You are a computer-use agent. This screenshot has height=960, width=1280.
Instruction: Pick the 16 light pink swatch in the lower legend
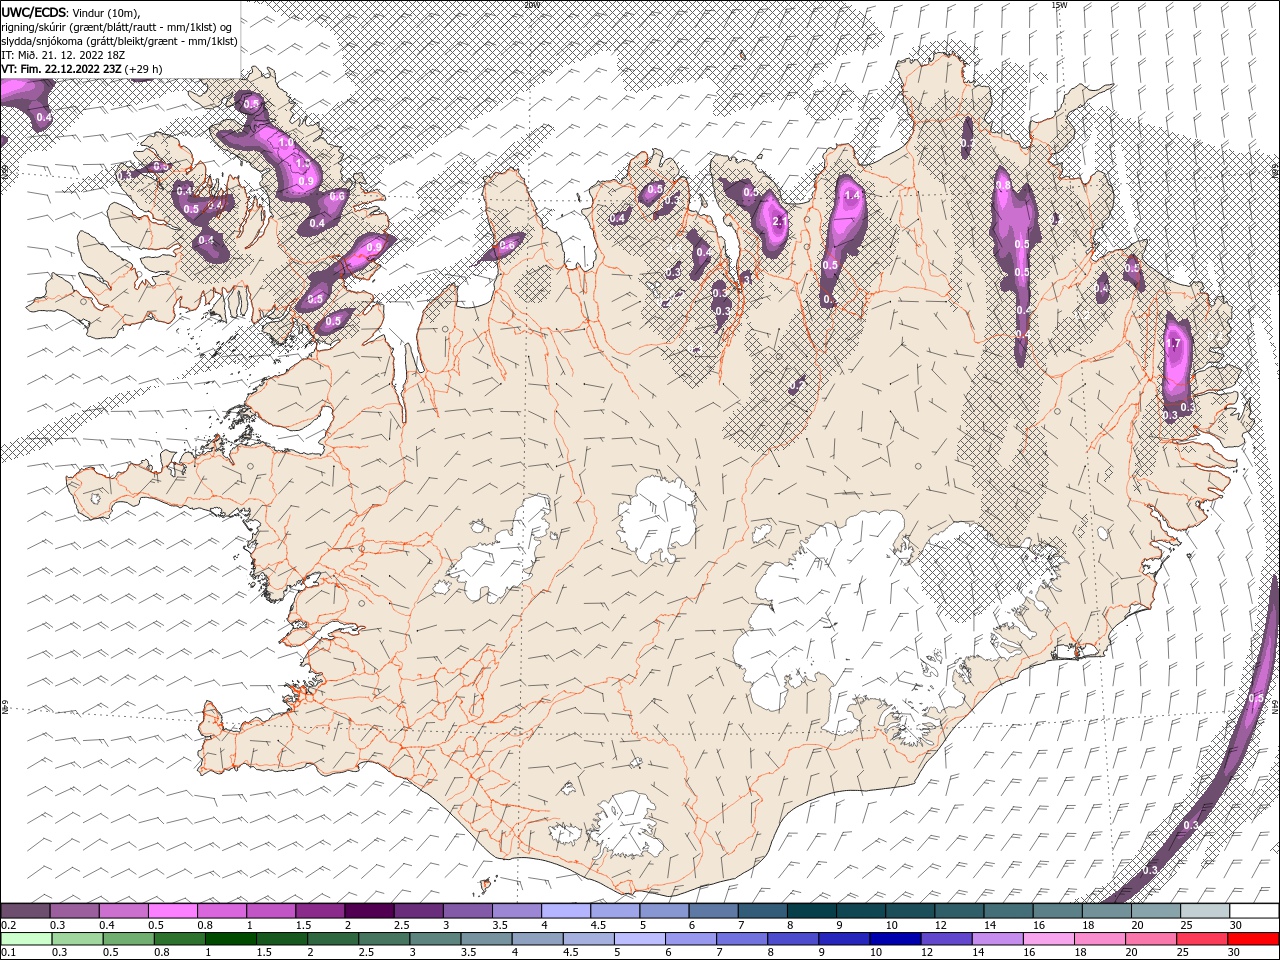[x=1049, y=939]
